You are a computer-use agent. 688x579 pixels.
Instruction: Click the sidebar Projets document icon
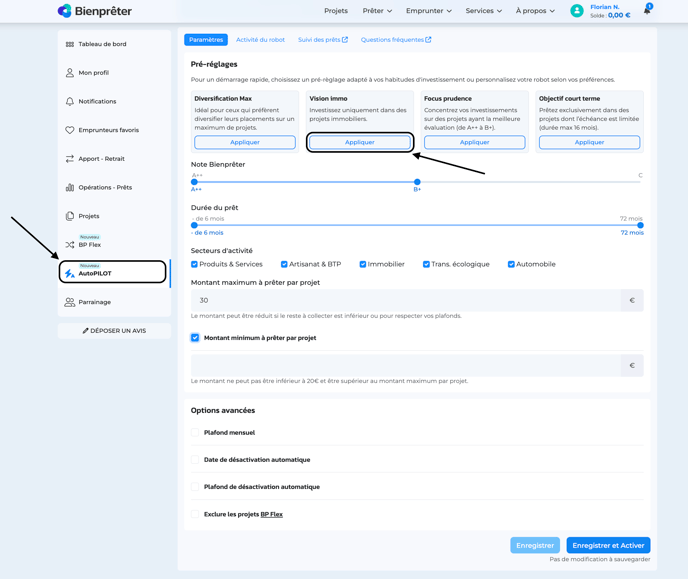coord(70,216)
